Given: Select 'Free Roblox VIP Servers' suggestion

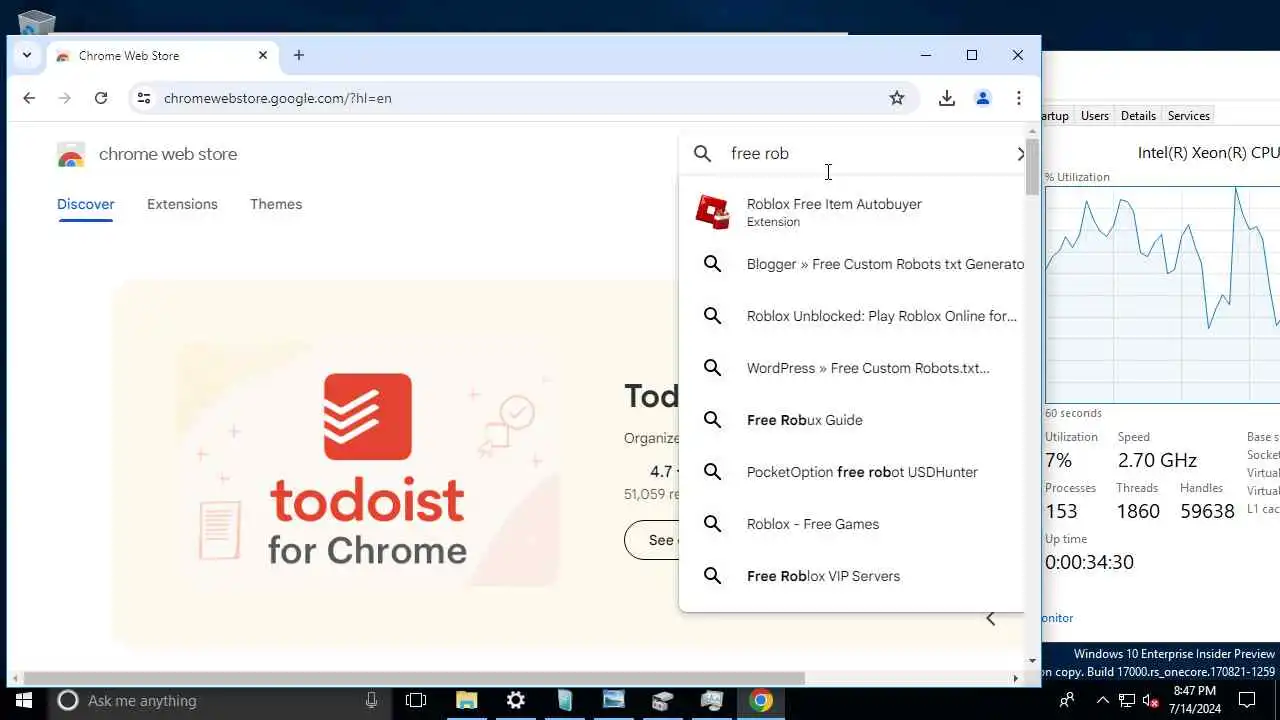Looking at the screenshot, I should coord(852,576).
